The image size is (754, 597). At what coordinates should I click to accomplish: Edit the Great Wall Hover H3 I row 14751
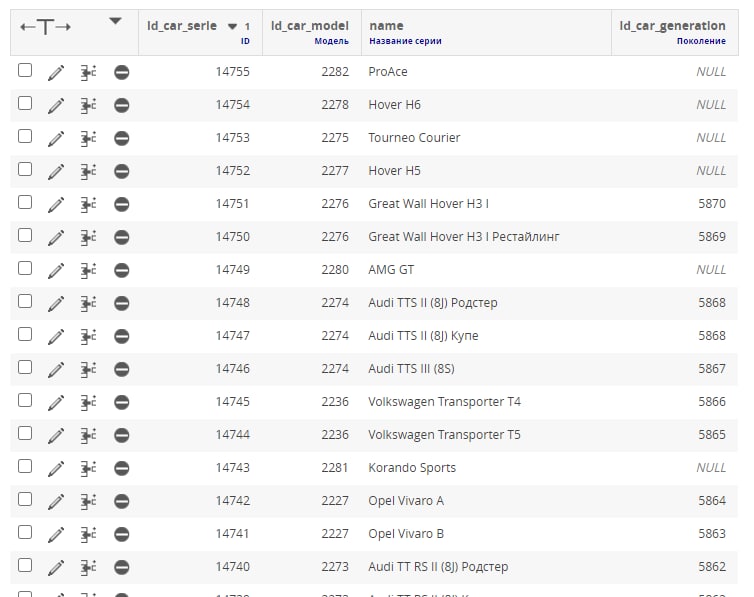pos(56,205)
